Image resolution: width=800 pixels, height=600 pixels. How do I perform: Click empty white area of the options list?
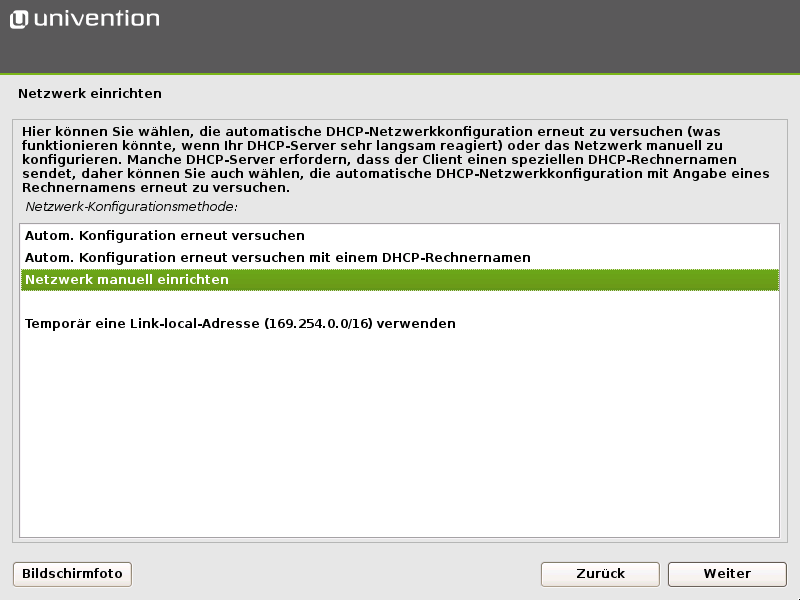[x=400, y=440]
